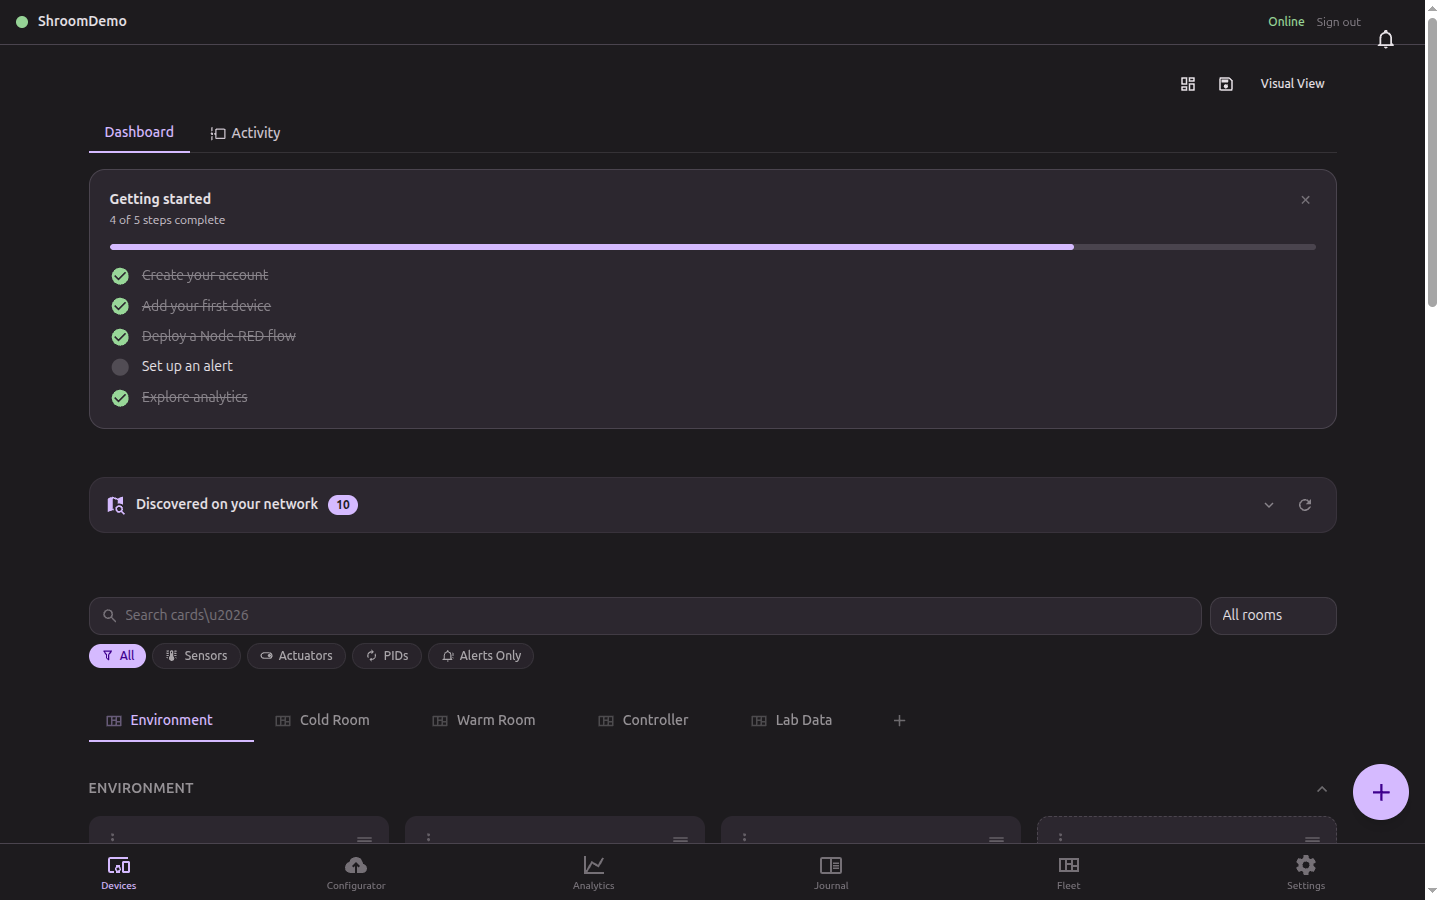
Task: Open the Analytics section
Action: coord(593,871)
